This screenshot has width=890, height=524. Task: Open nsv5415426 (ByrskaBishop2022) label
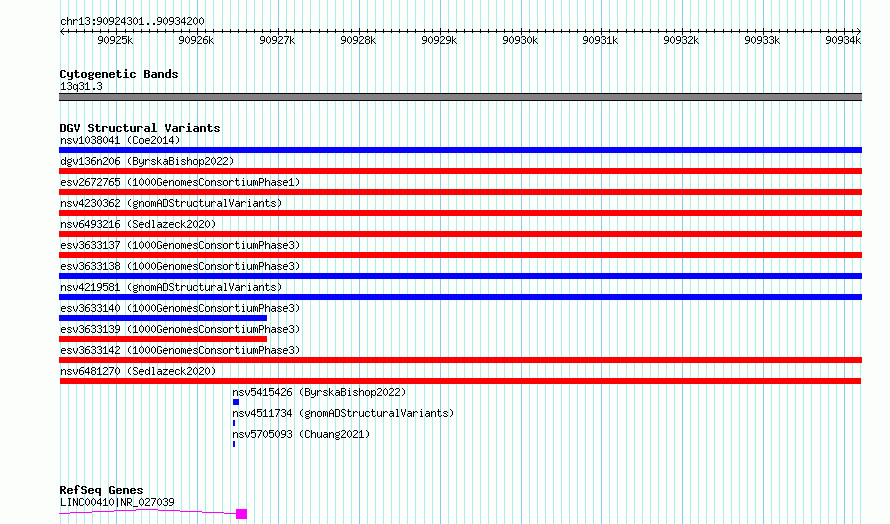point(319,392)
